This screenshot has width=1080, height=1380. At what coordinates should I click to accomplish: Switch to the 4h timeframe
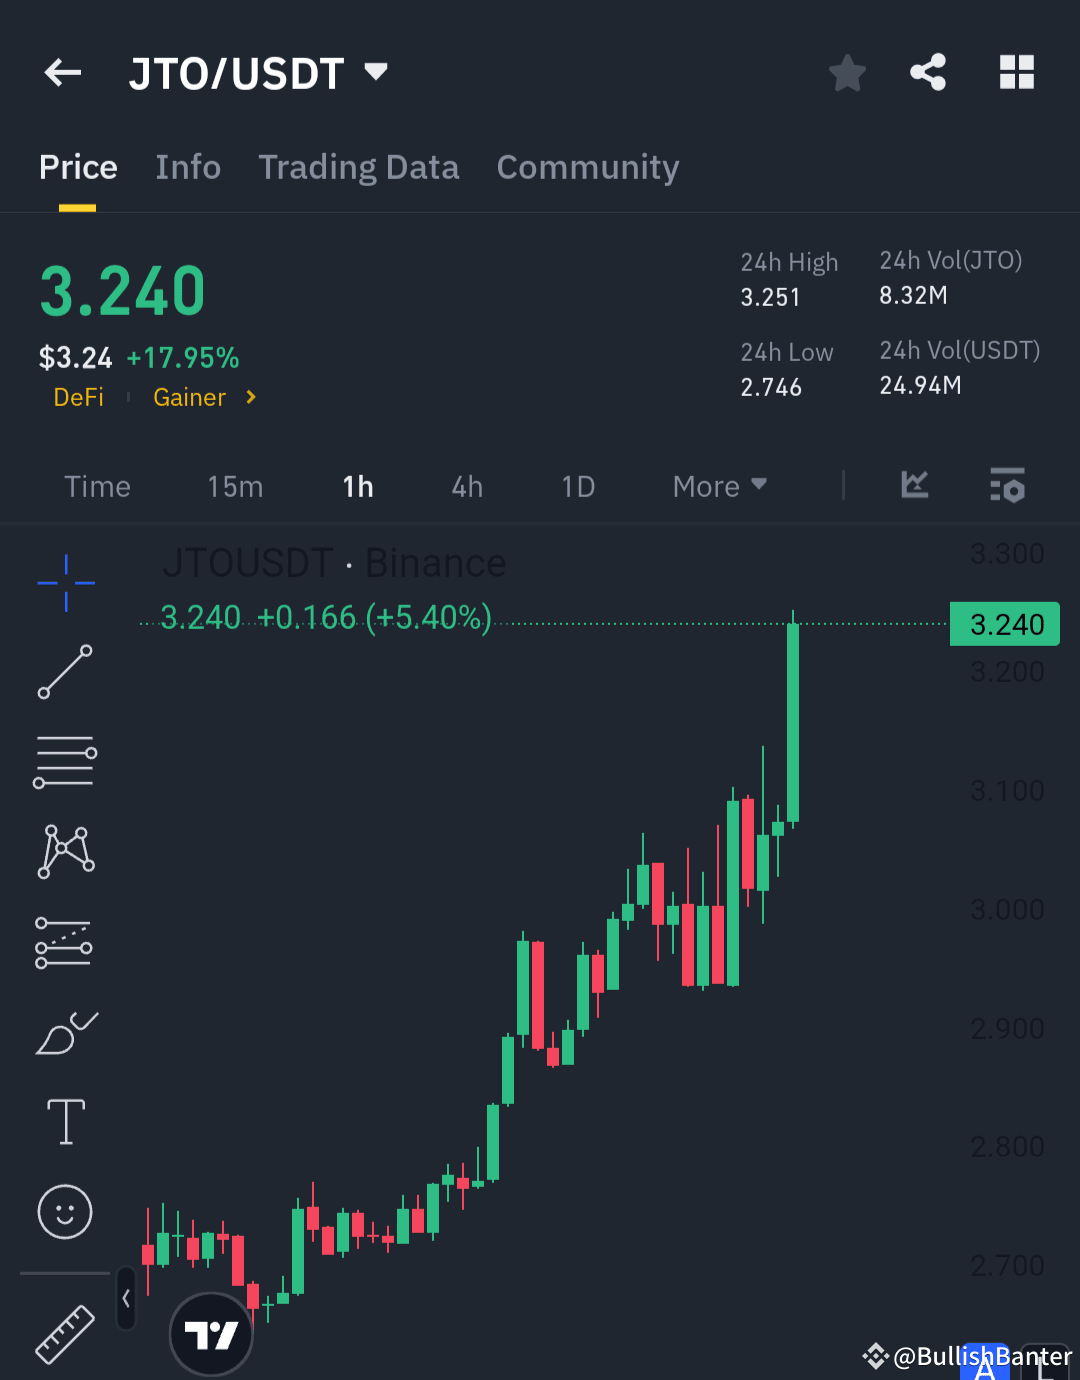(466, 486)
